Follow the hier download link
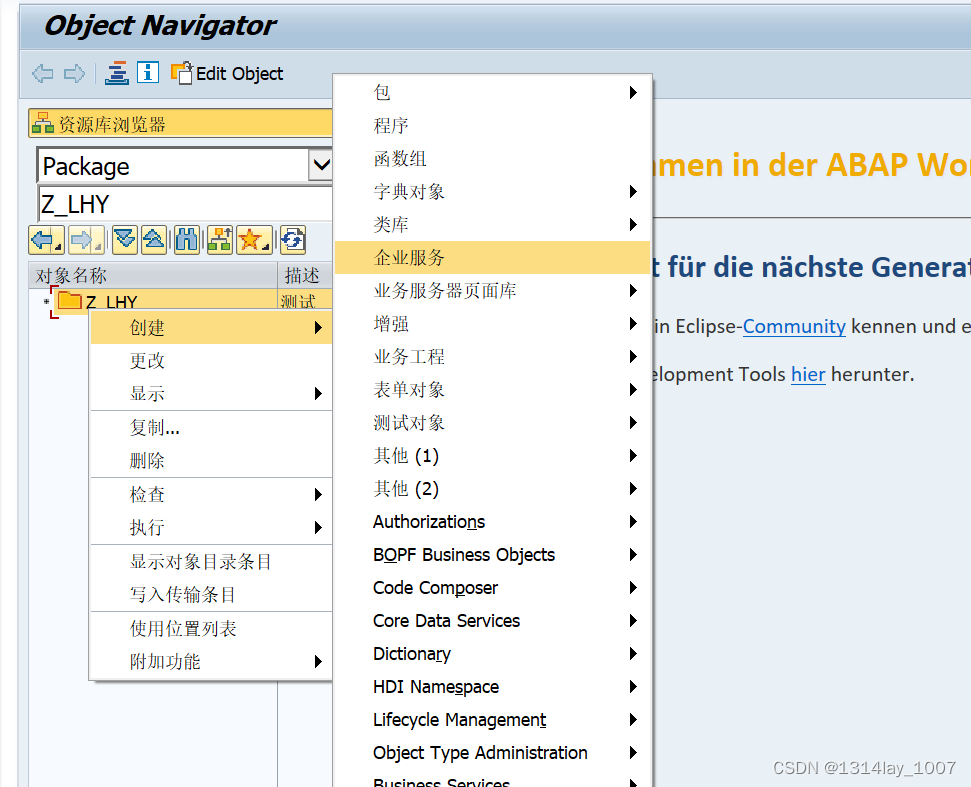This screenshot has height=787, width=971. click(x=808, y=374)
